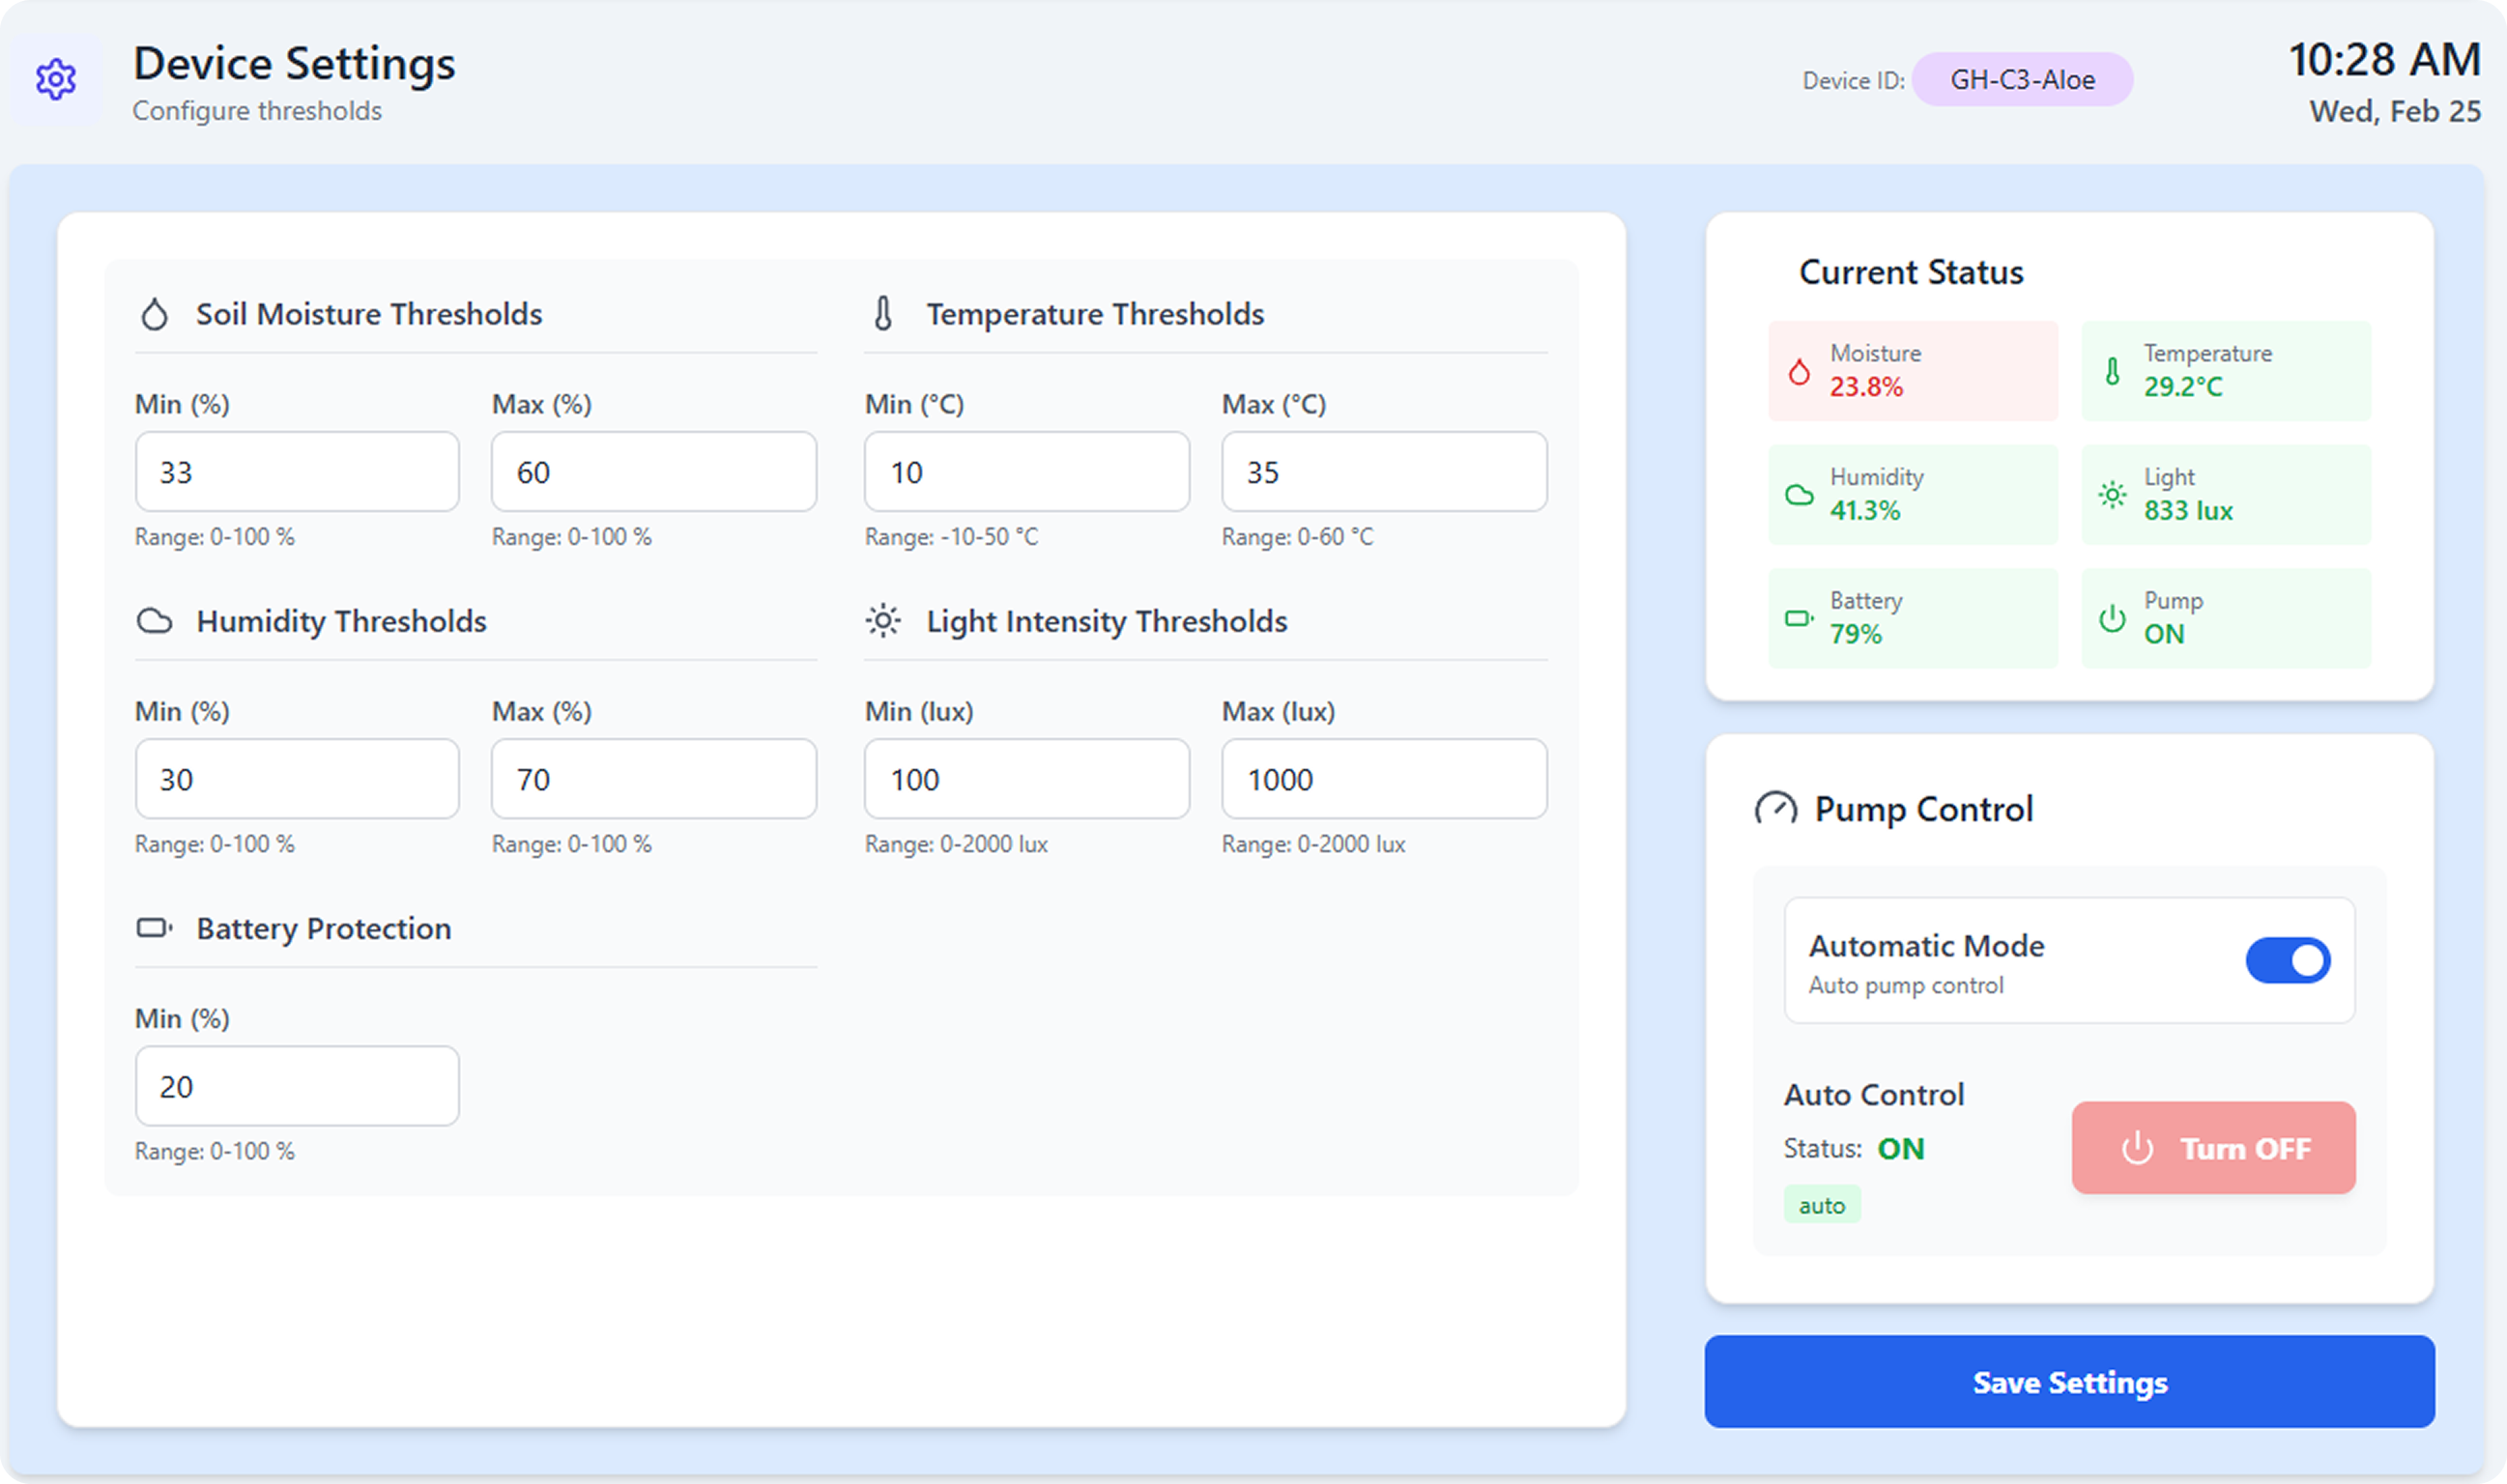Click the Humidity Max field showing 70

pos(654,779)
